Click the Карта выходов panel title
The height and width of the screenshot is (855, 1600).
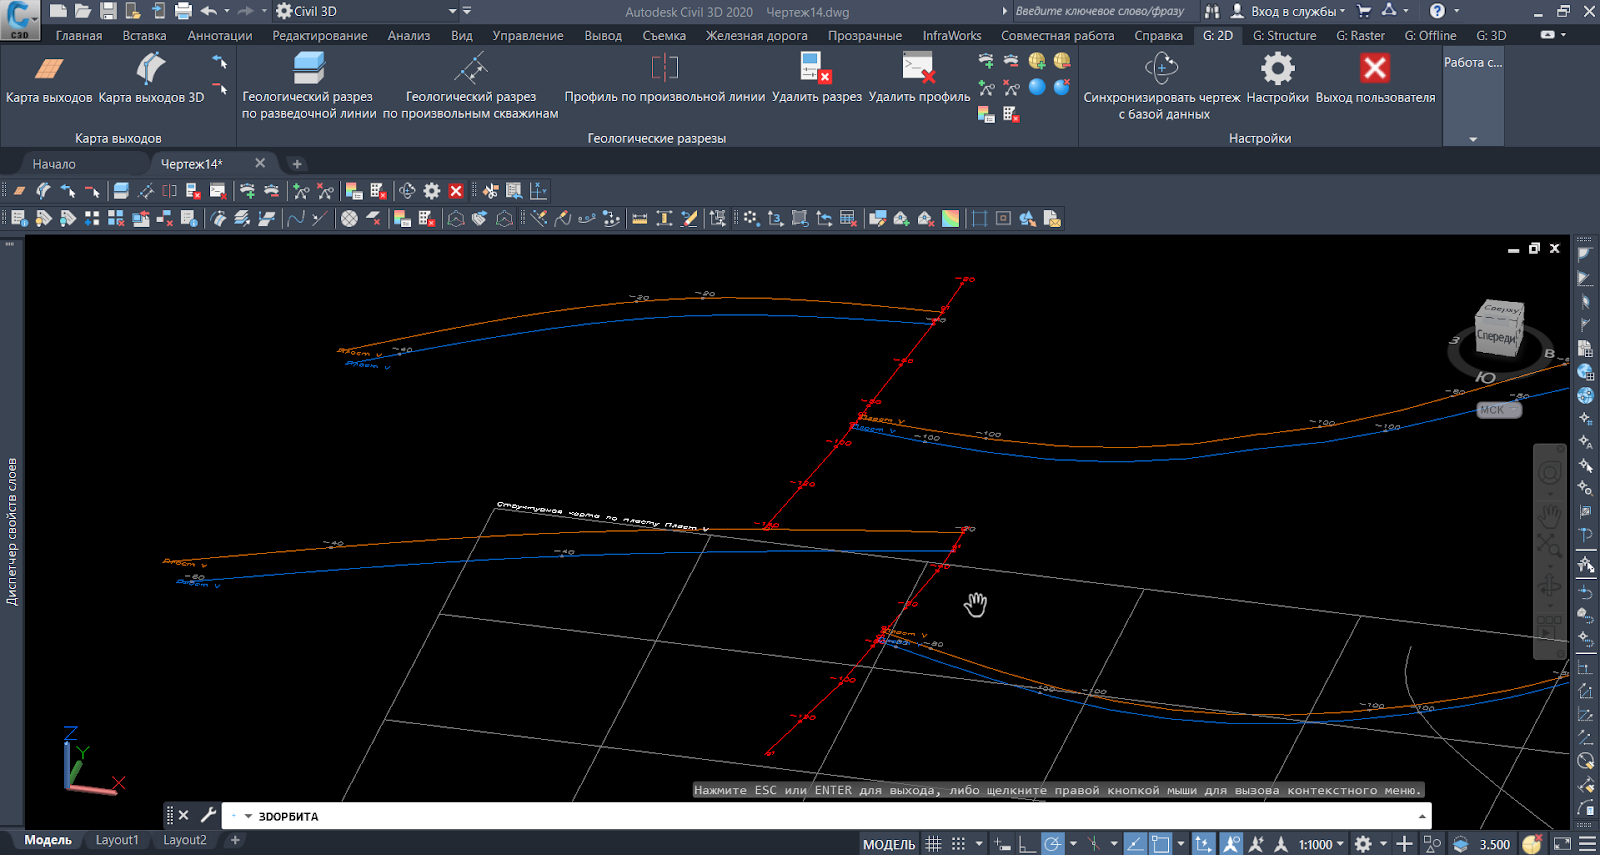click(x=118, y=138)
